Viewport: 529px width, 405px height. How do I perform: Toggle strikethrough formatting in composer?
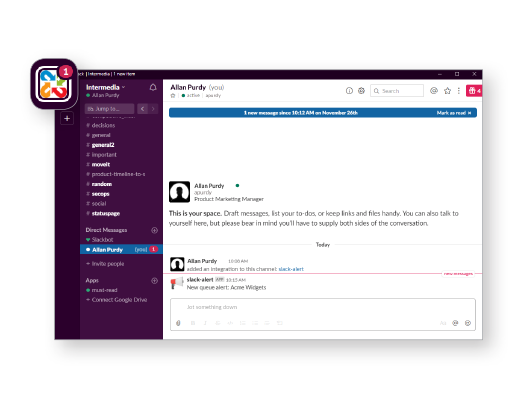[218, 323]
